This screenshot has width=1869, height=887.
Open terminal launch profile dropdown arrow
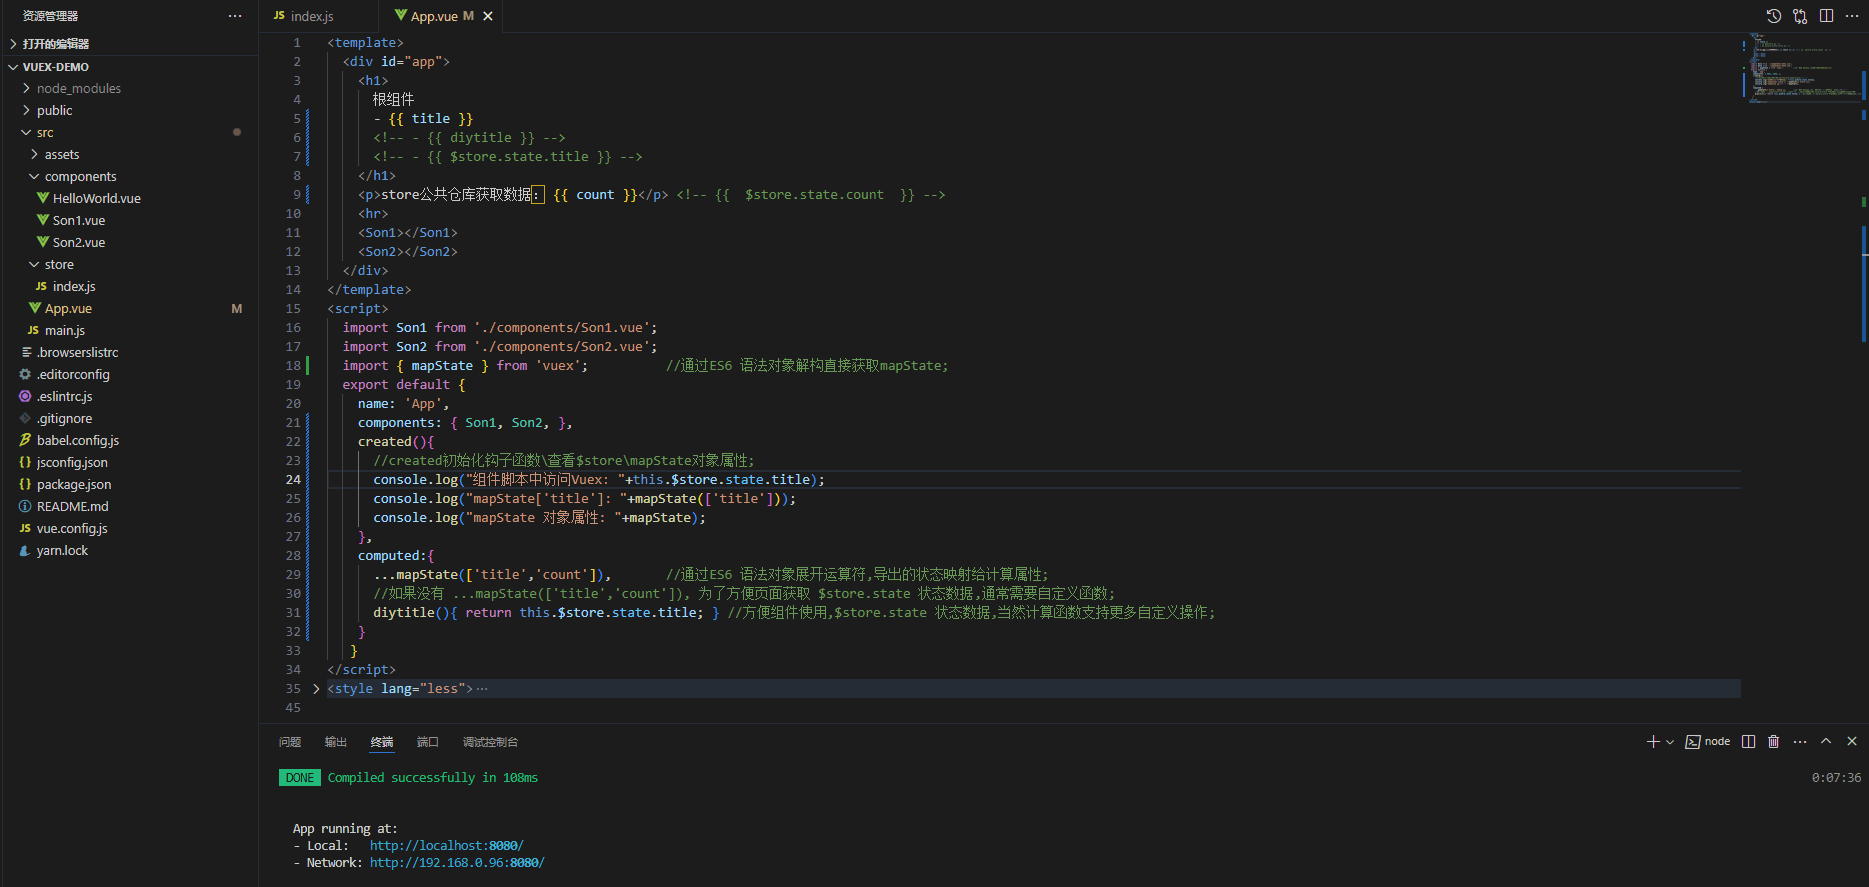[1670, 742]
